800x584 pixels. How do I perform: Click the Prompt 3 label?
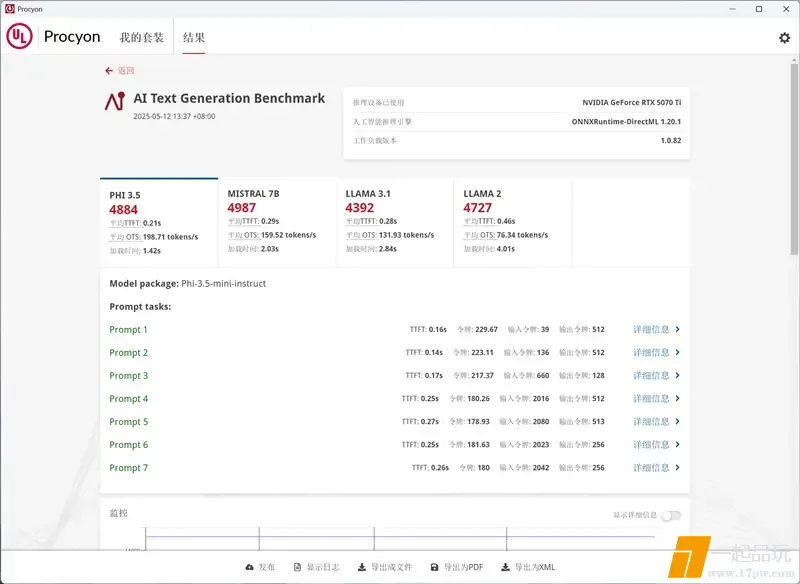[x=129, y=375]
